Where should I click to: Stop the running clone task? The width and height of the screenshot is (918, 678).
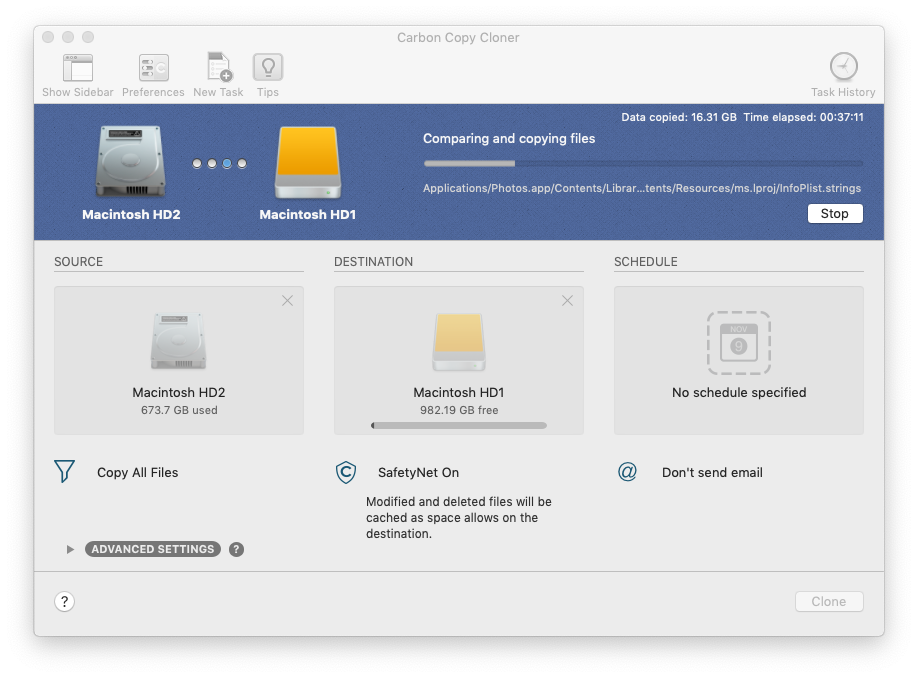(835, 214)
